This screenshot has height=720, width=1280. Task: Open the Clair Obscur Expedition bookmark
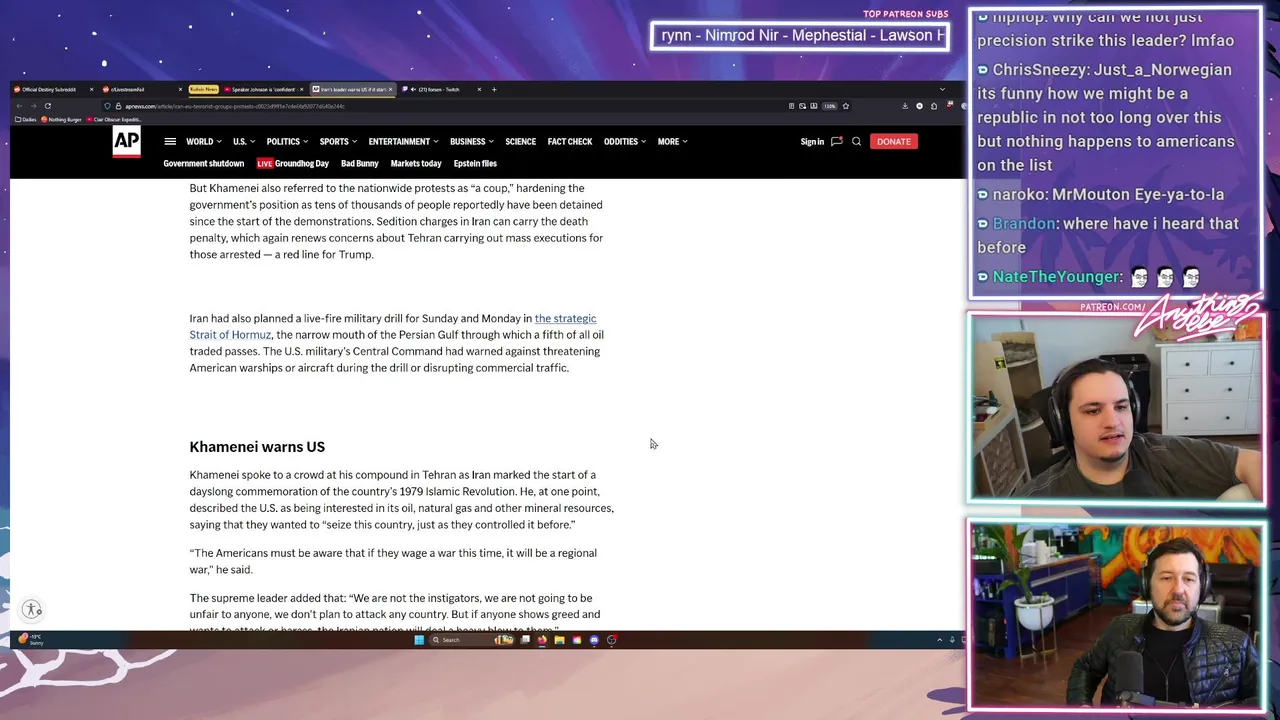click(113, 120)
